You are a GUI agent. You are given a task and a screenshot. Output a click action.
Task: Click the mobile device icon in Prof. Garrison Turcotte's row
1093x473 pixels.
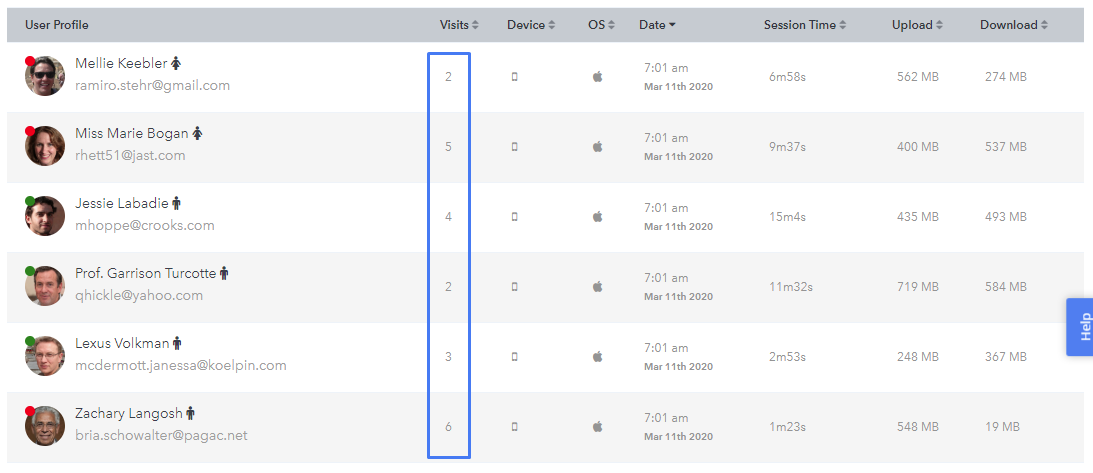tap(514, 287)
